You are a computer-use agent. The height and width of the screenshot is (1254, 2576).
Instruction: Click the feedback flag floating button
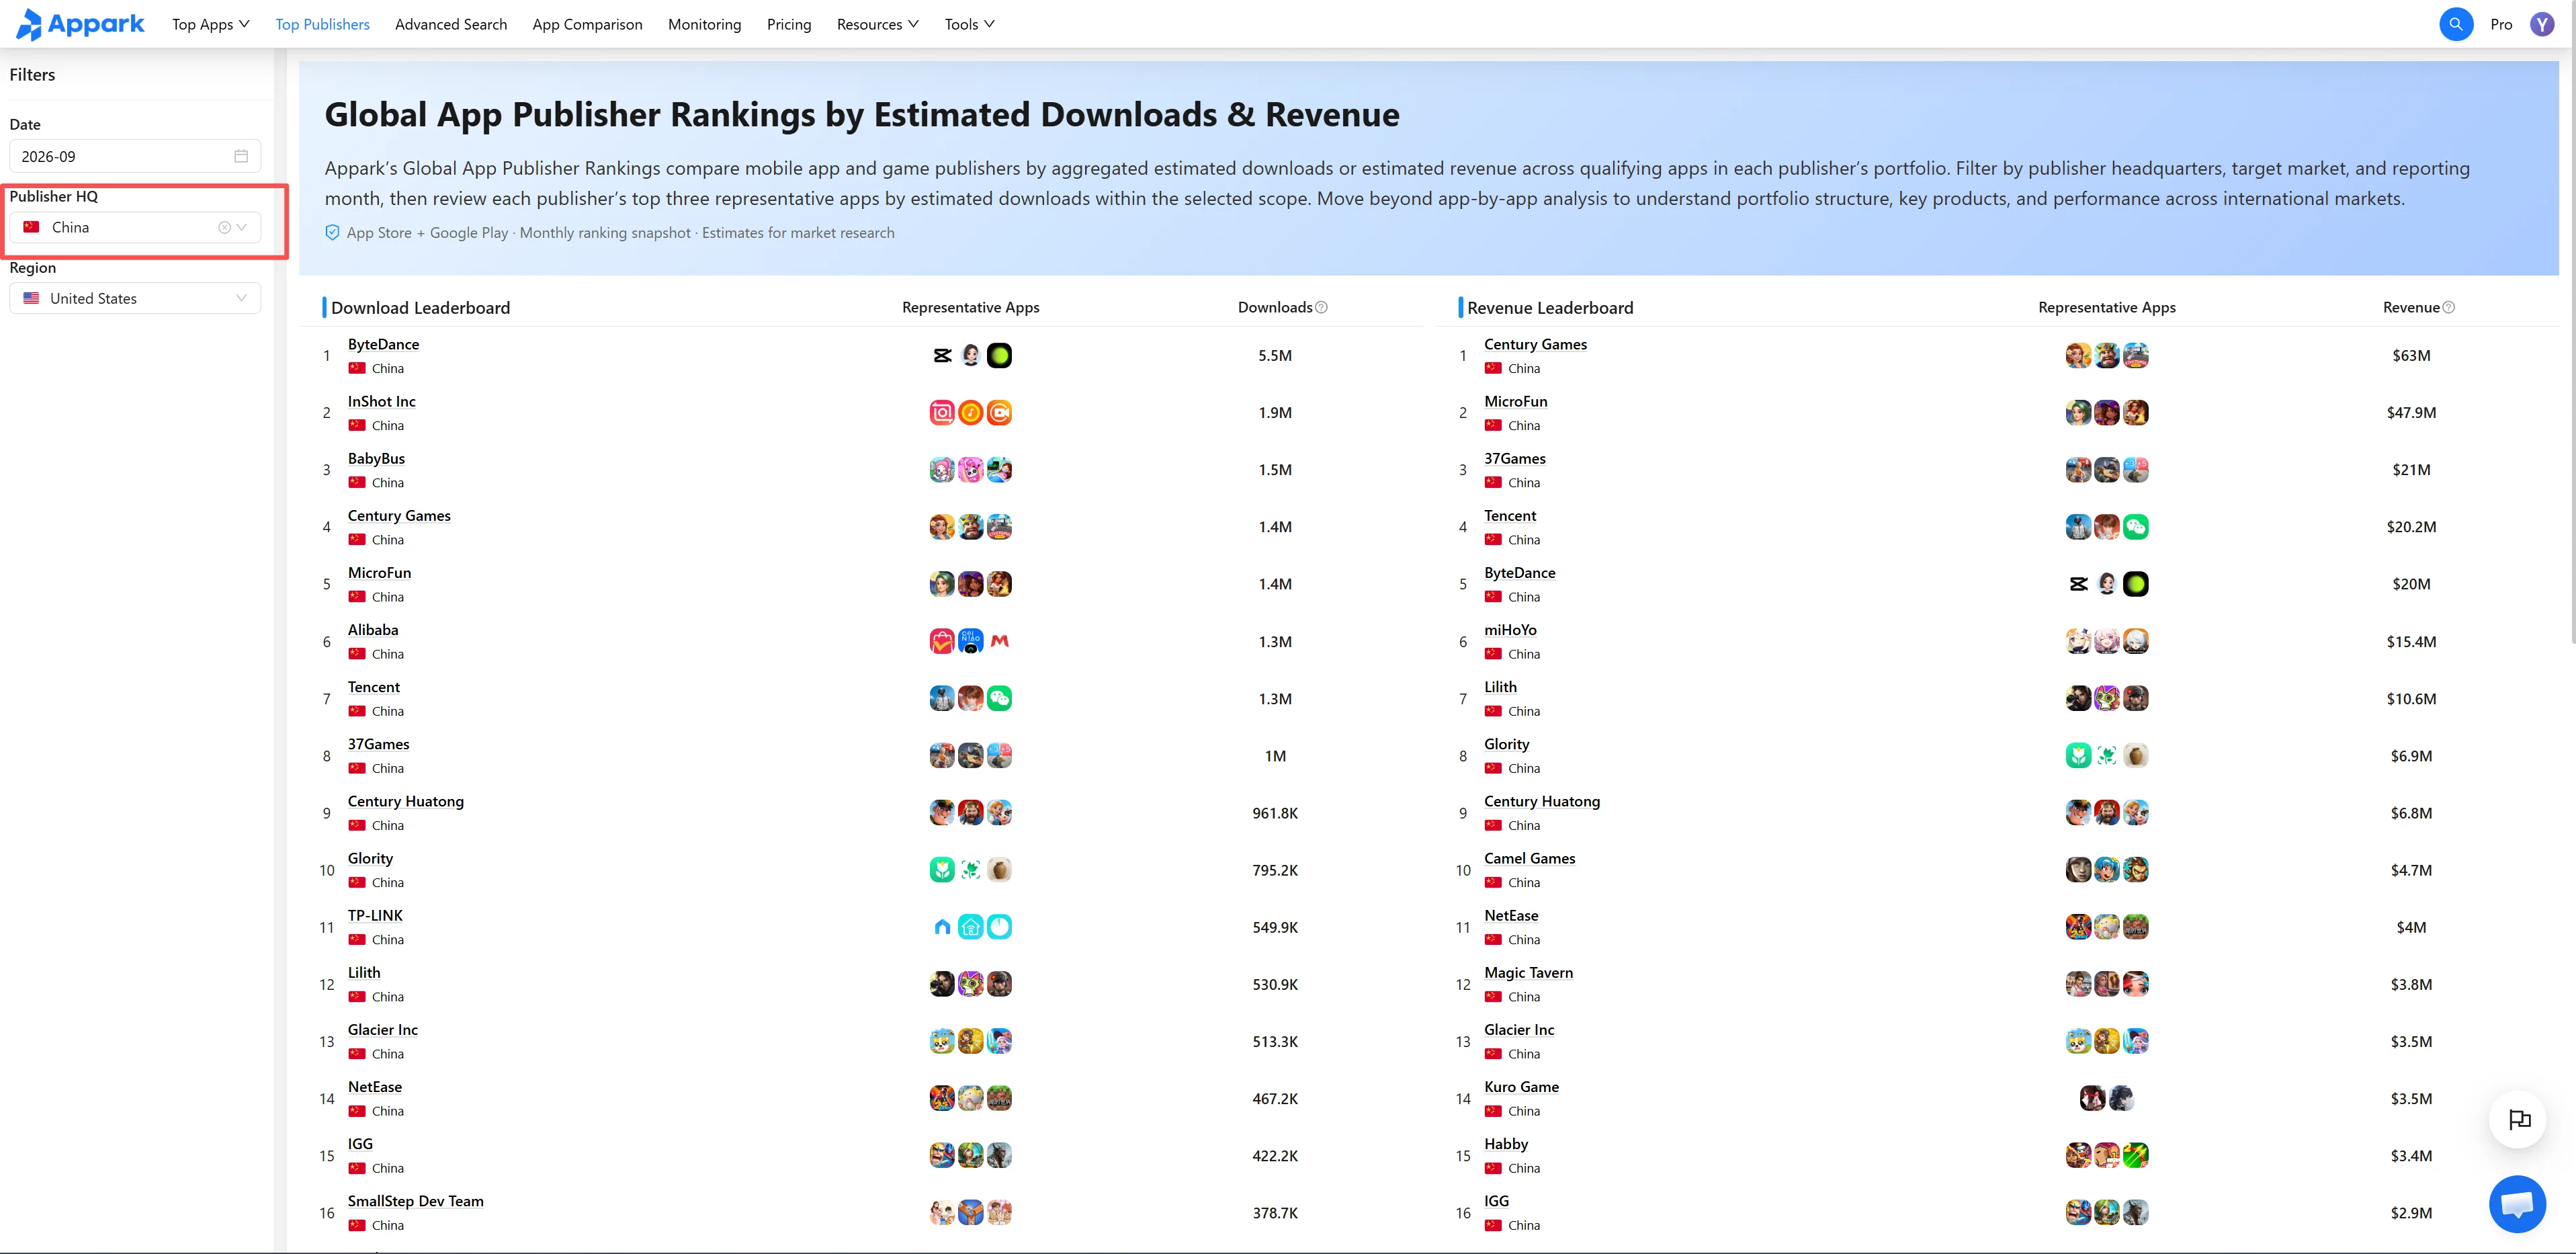pyautogui.click(x=2518, y=1119)
